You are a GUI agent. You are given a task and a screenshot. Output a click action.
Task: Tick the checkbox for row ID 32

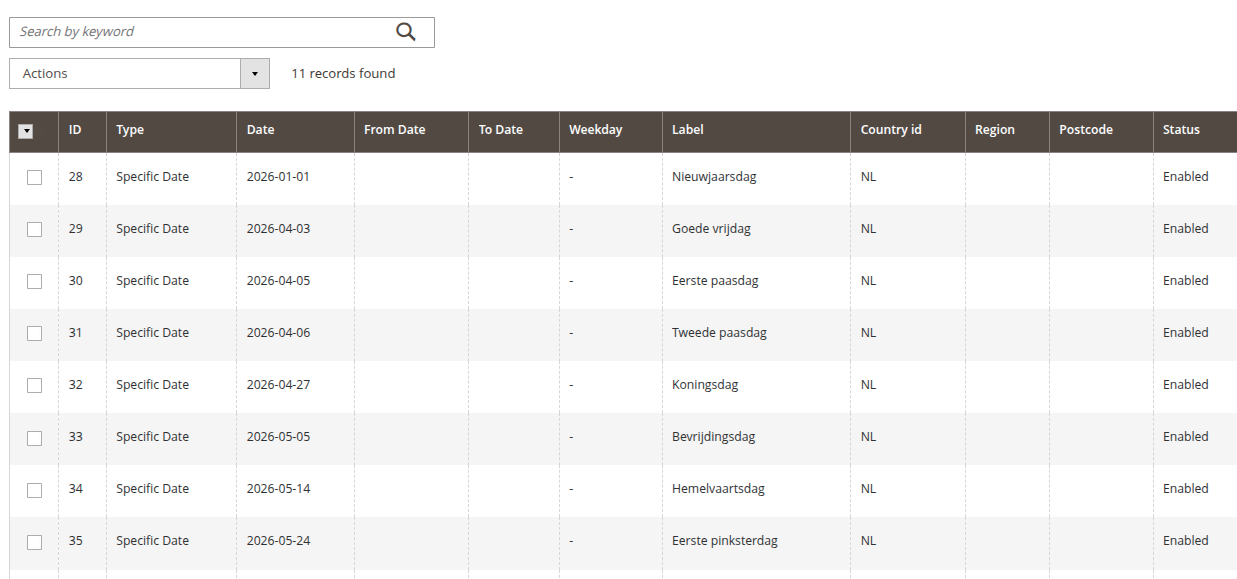(34, 385)
